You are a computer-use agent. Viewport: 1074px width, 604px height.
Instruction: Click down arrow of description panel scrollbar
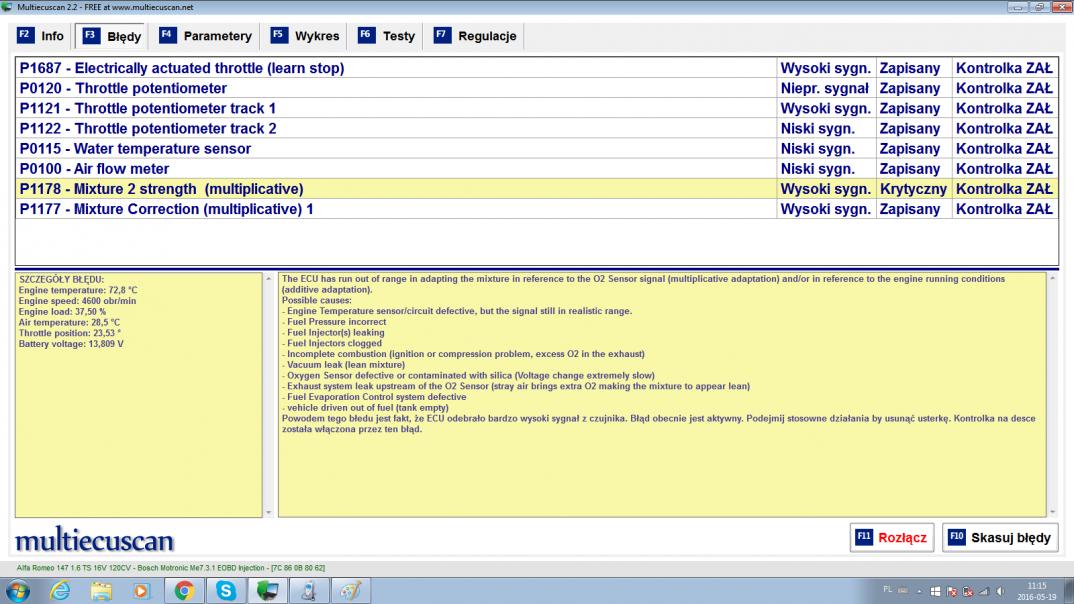pos(1052,512)
